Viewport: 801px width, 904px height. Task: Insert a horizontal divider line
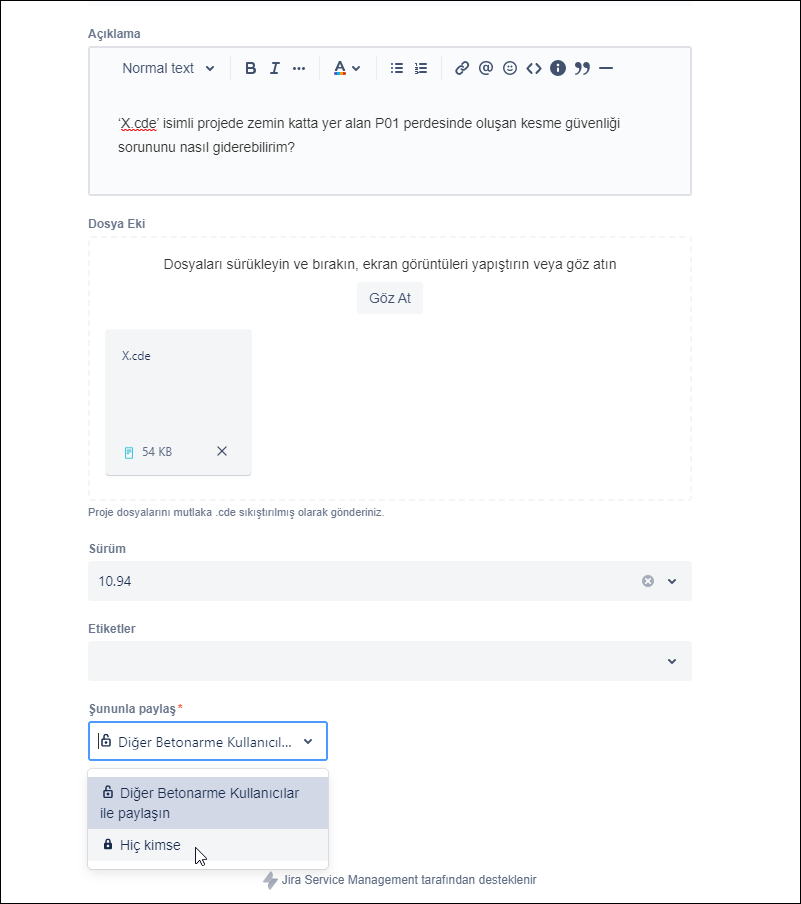pos(606,68)
